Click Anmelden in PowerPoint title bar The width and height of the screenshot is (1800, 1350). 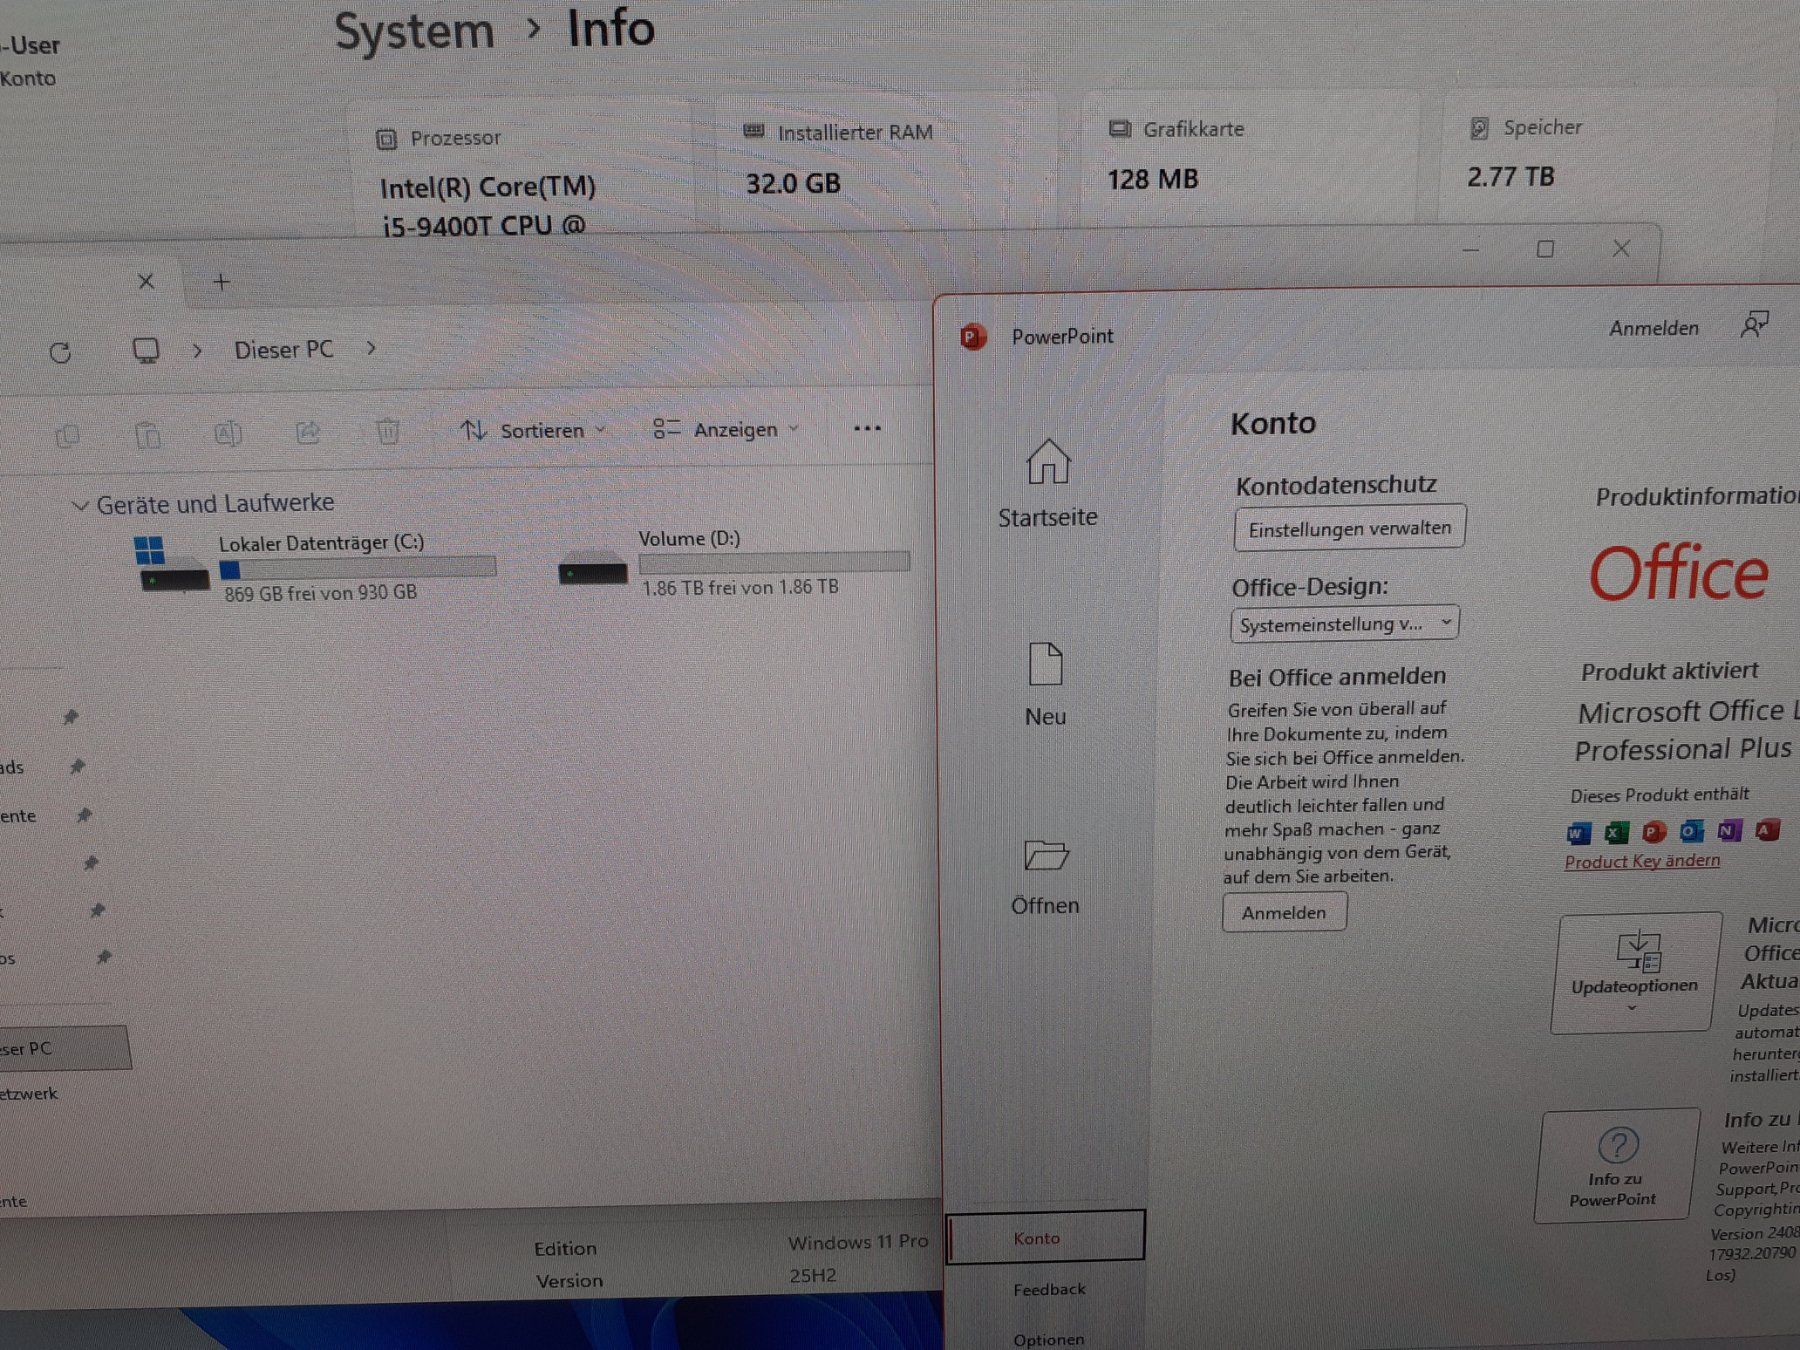point(1653,328)
